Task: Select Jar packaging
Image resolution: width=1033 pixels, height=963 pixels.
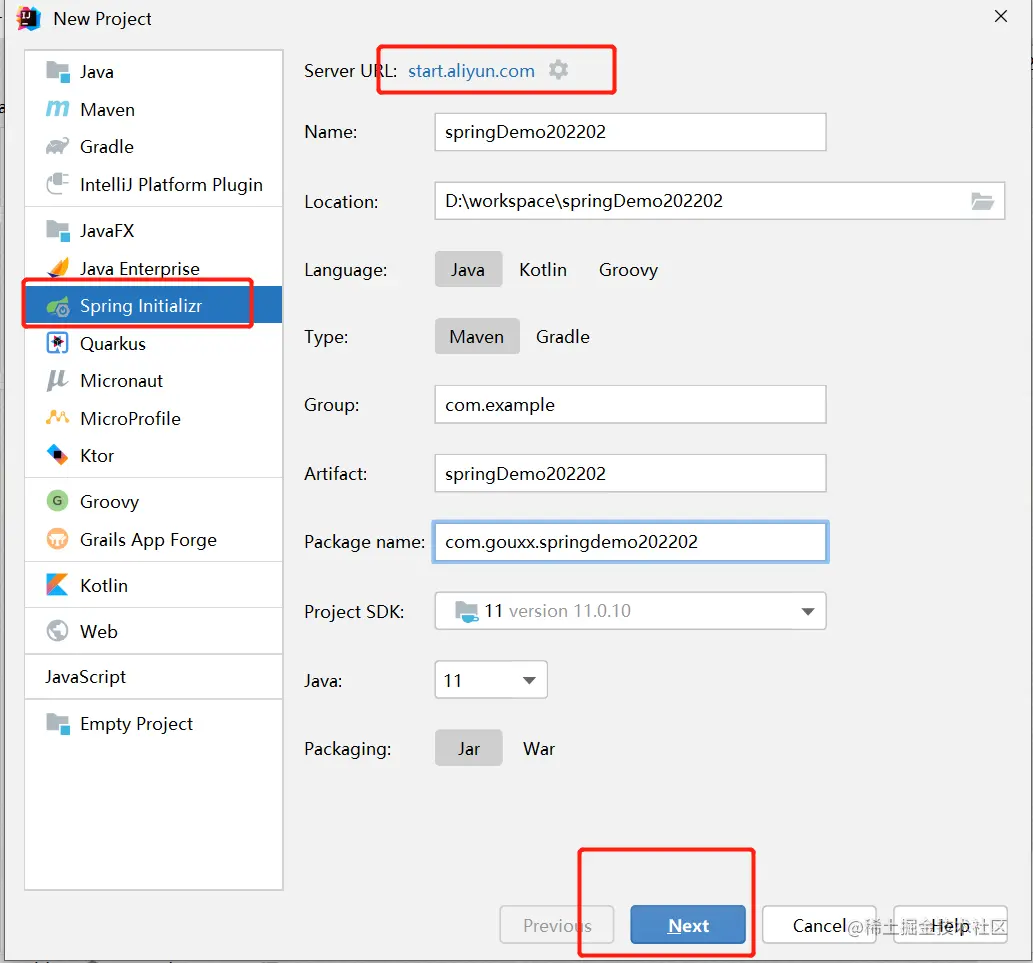Action: 468,748
